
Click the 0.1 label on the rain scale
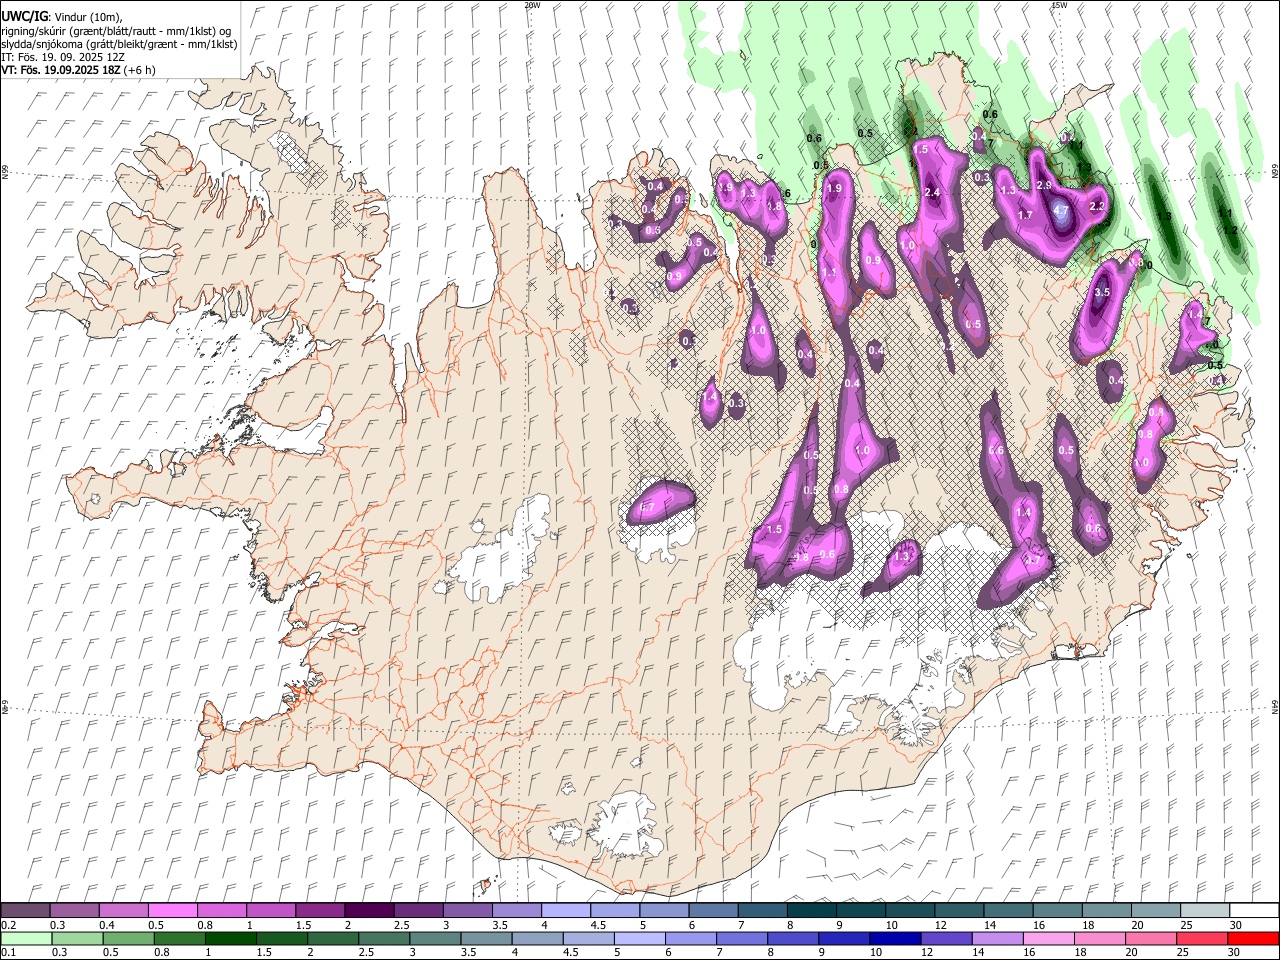[8, 952]
